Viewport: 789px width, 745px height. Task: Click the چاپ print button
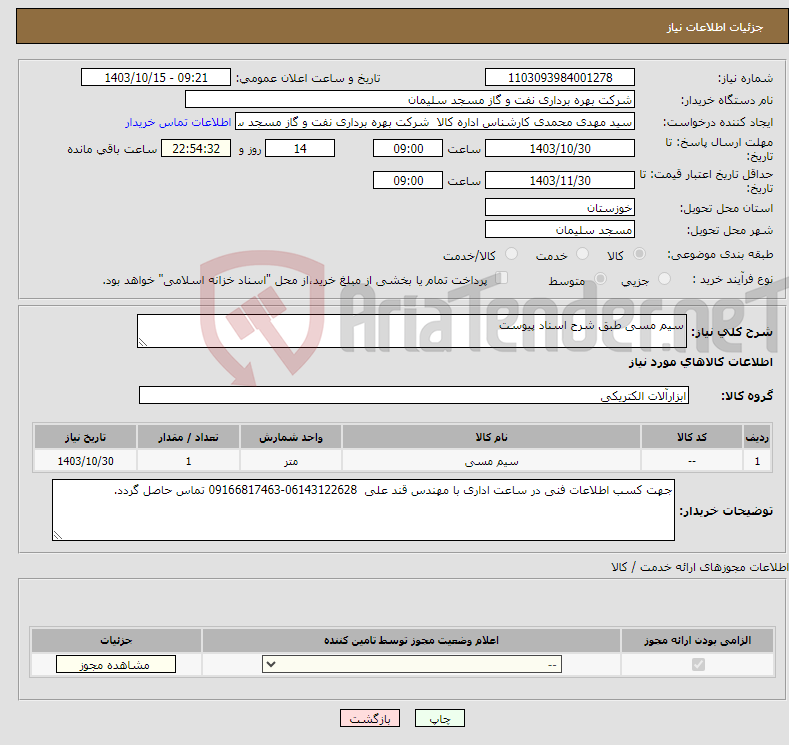(x=440, y=718)
